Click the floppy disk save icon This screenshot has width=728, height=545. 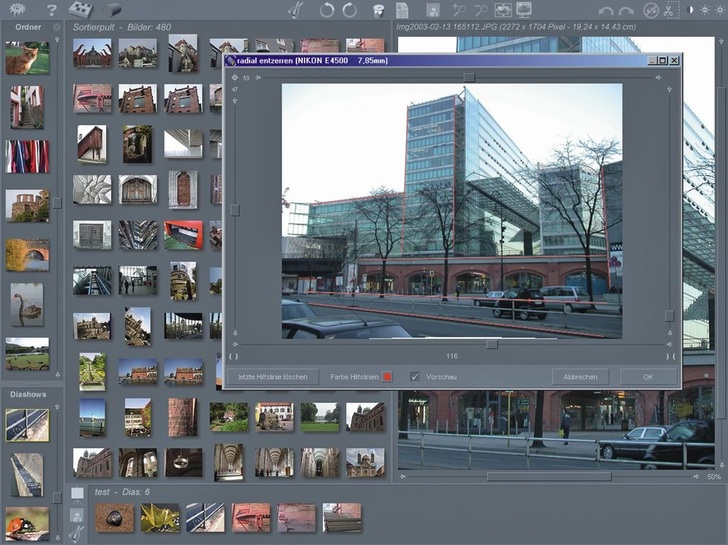click(433, 10)
